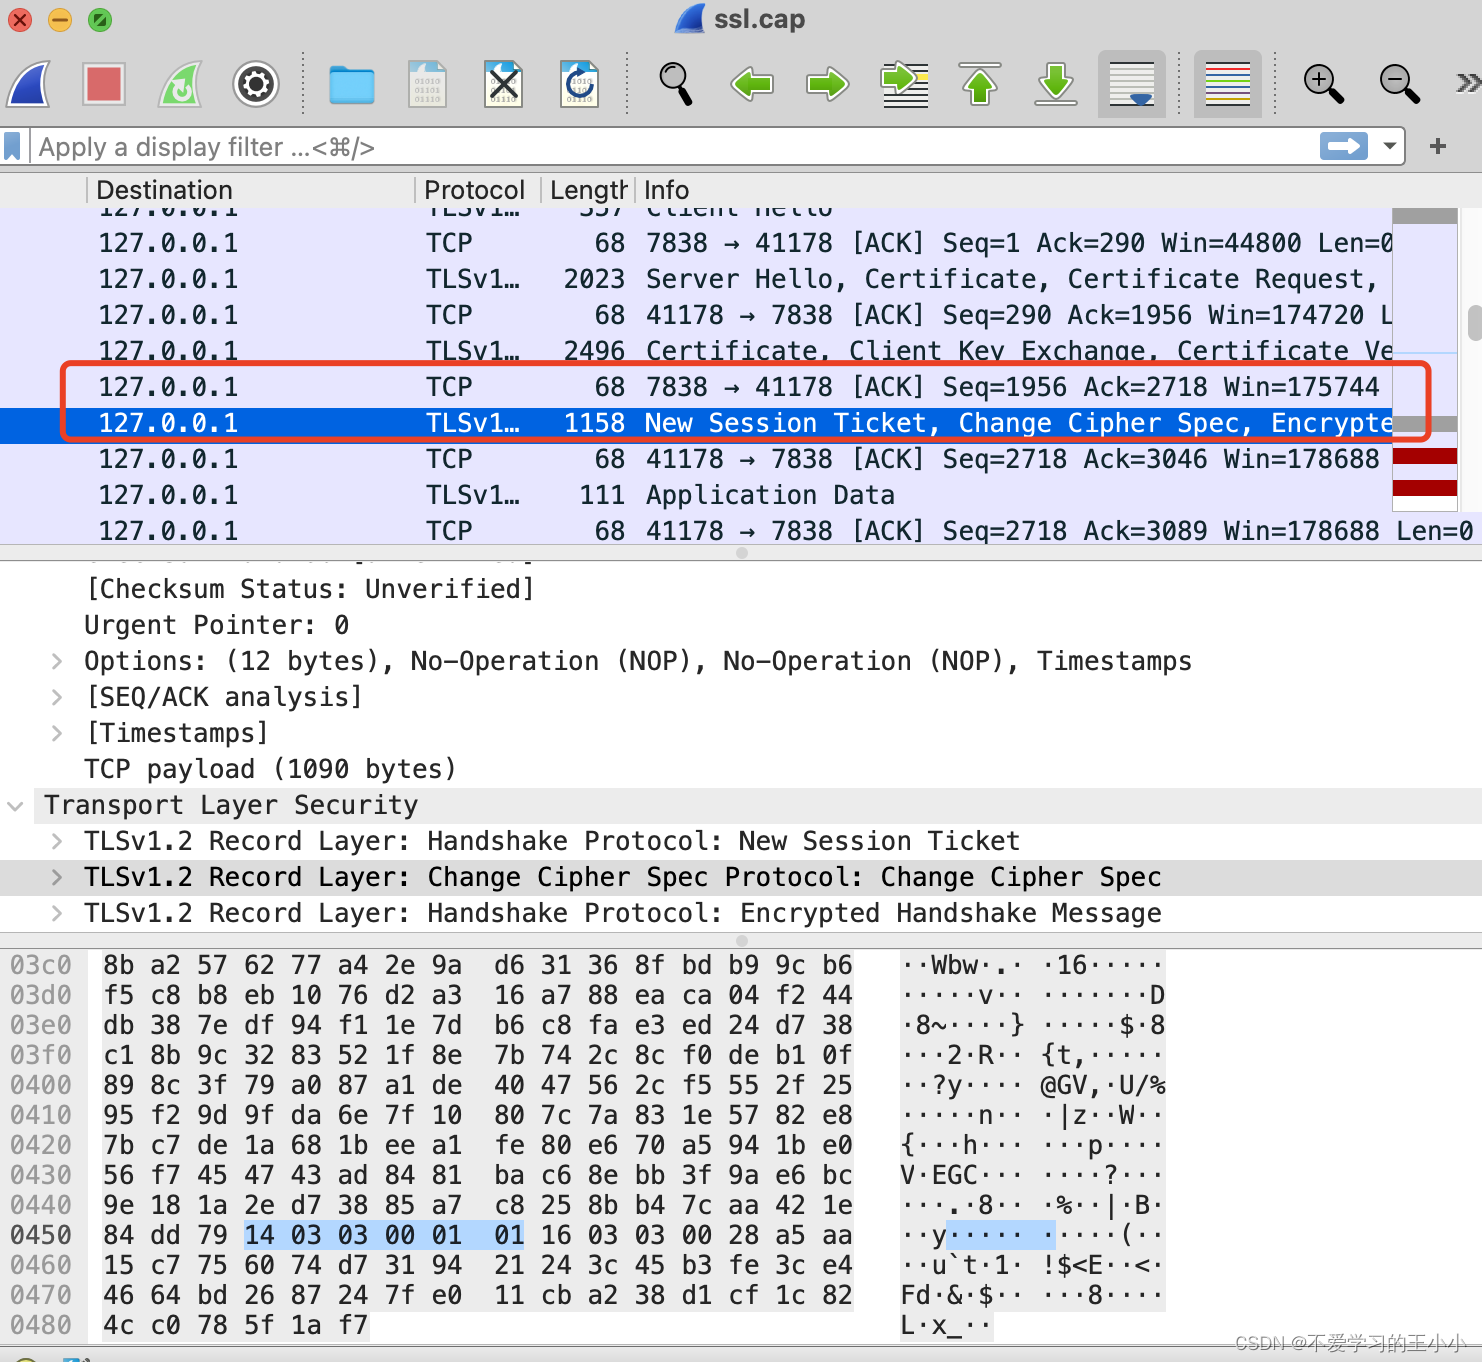This screenshot has height=1362, width=1482.
Task: Sort by Length column header
Action: (x=587, y=190)
